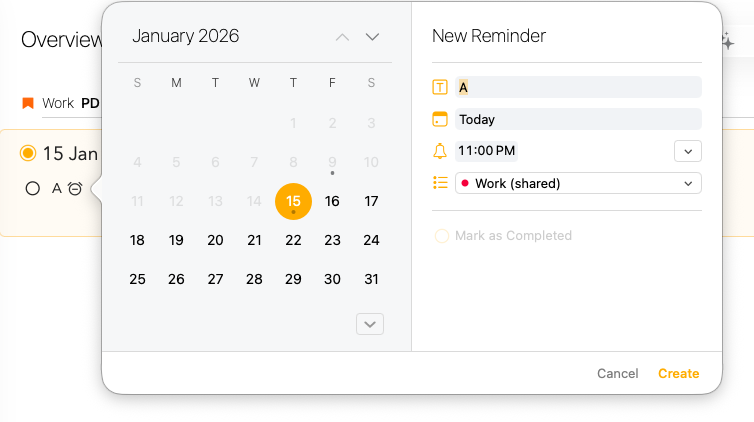Viewport: 754px width, 422px height.
Task: Select January 22 in the calendar
Action: (293, 240)
